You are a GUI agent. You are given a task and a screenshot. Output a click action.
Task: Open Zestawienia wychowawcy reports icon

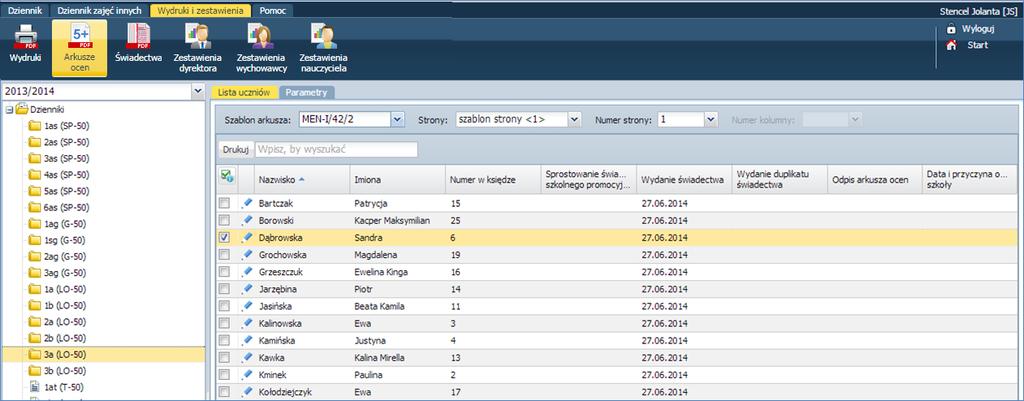(260, 37)
